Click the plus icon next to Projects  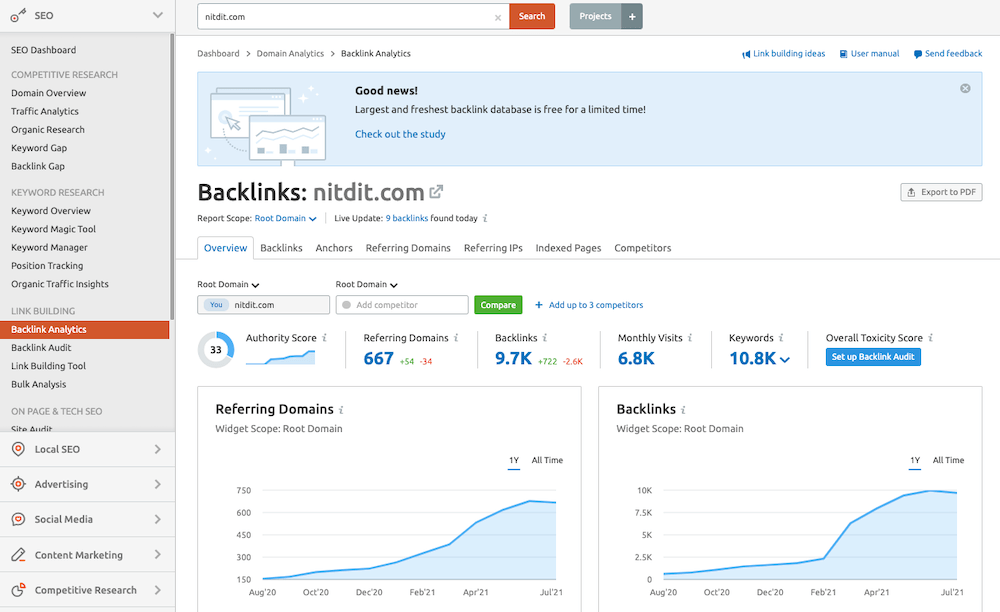(x=632, y=17)
